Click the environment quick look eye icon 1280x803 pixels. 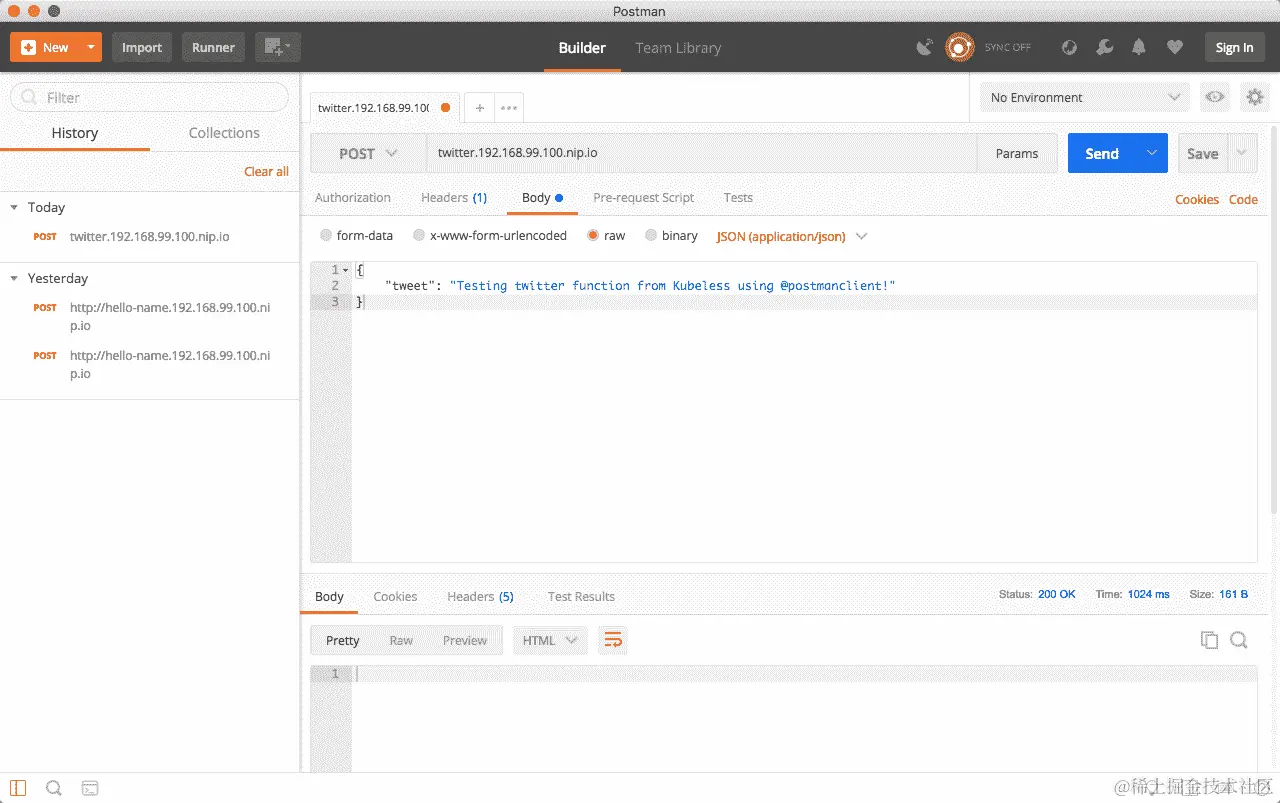click(1215, 97)
